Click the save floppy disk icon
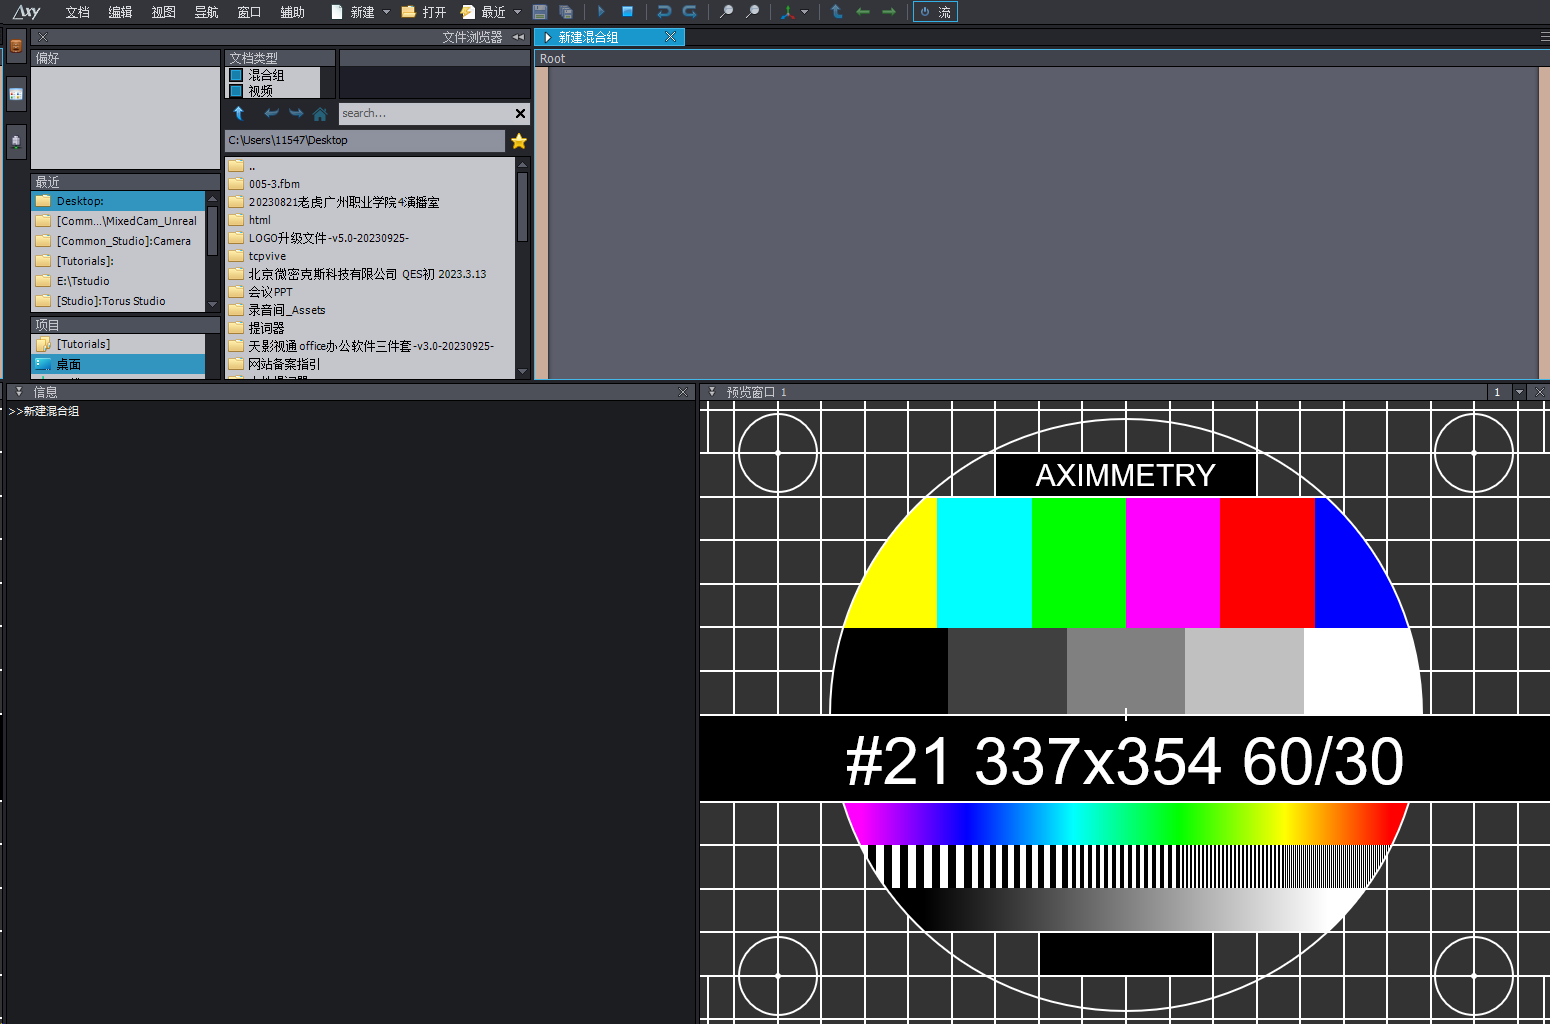Screen dimensions: 1550x1024 pos(540,12)
